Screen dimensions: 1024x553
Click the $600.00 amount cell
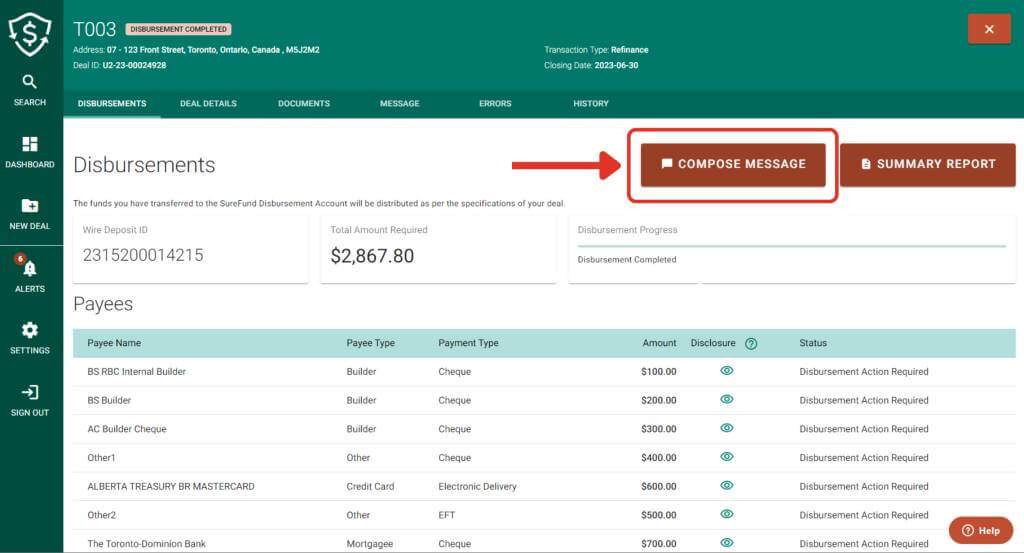(x=658, y=486)
